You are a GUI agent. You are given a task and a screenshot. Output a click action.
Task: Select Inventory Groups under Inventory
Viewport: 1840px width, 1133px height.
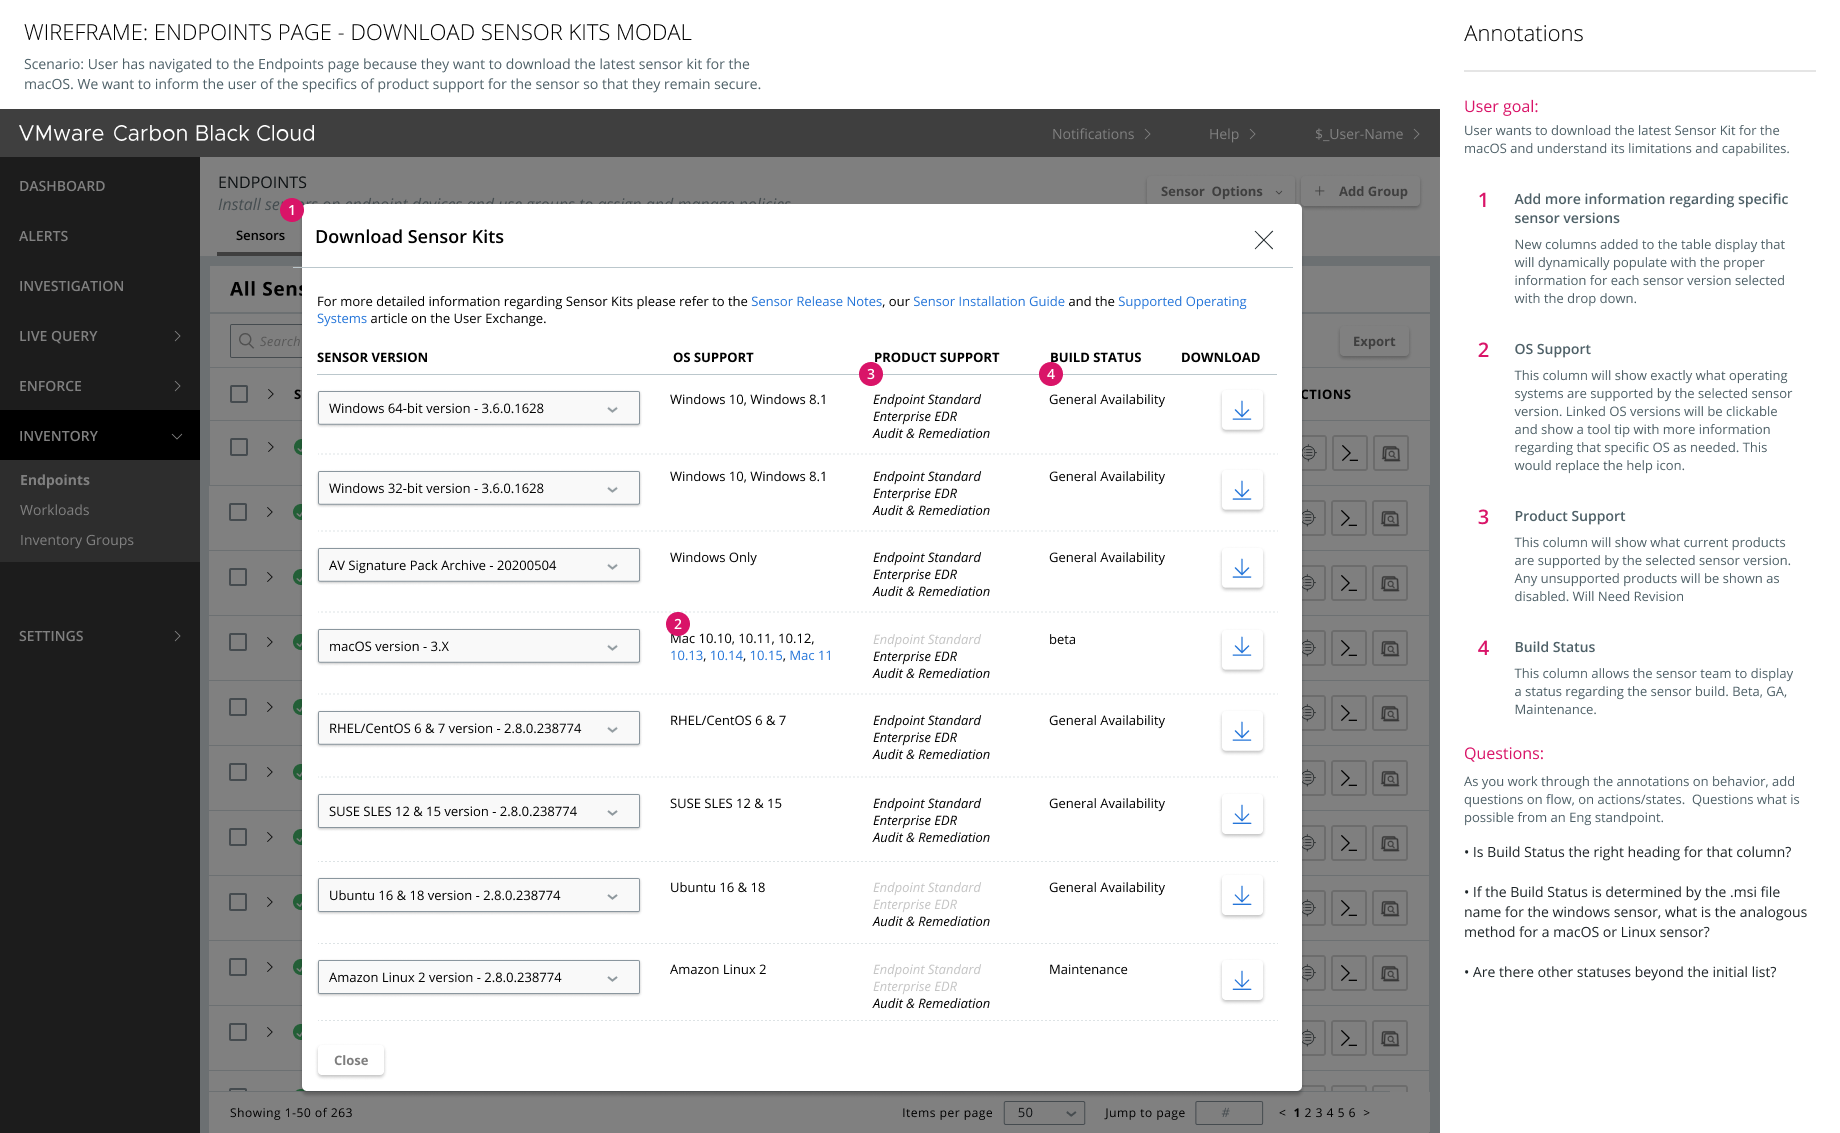coord(77,540)
